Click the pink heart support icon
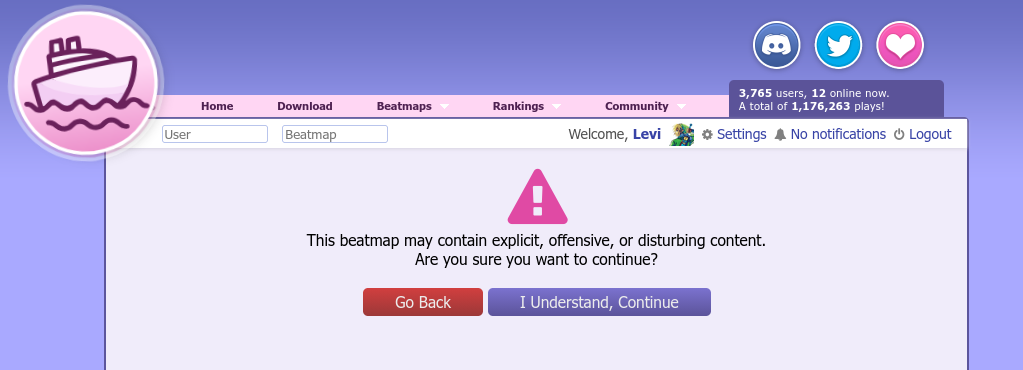 click(x=900, y=45)
